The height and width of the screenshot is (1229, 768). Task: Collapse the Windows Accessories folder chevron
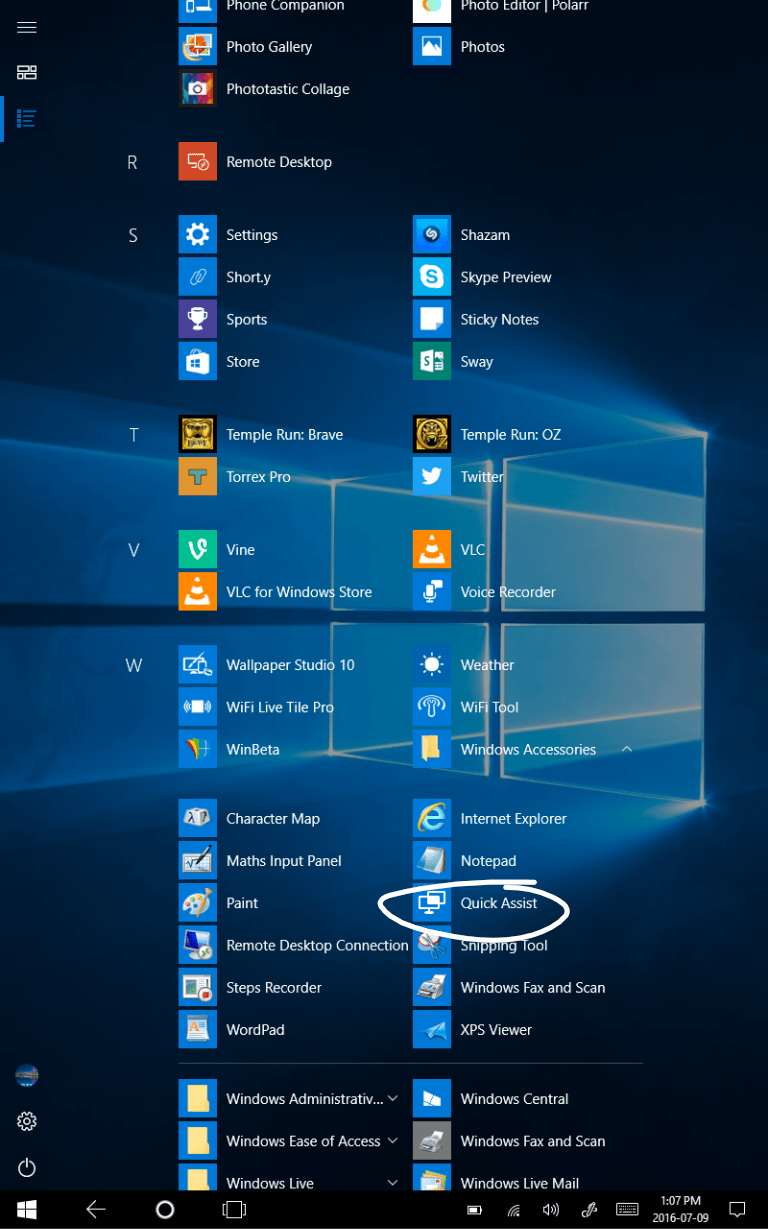pos(627,749)
